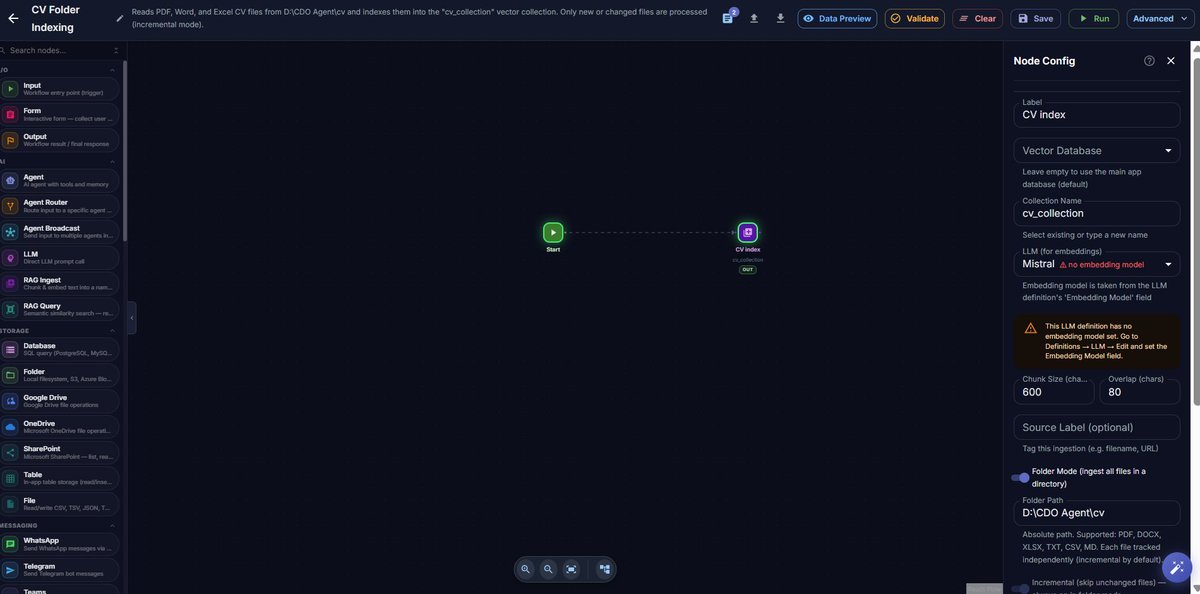Collapse the node palette with the side handle
Viewport: 1200px width, 594px height.
pyautogui.click(x=132, y=317)
